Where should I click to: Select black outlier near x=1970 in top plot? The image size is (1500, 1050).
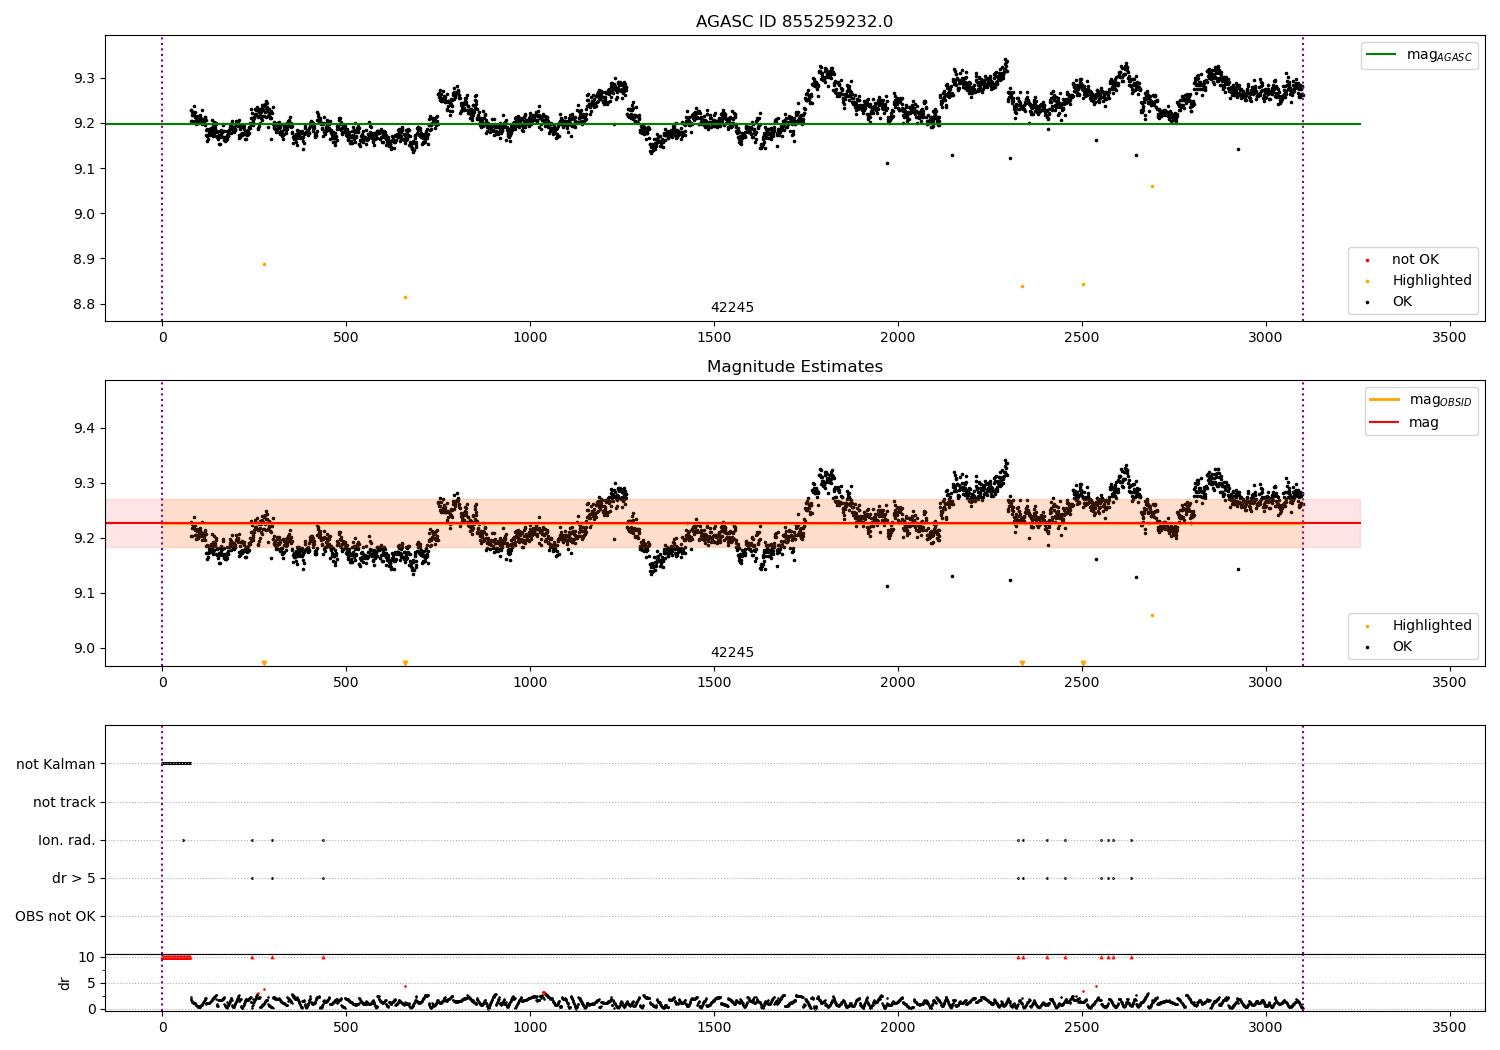coord(887,163)
